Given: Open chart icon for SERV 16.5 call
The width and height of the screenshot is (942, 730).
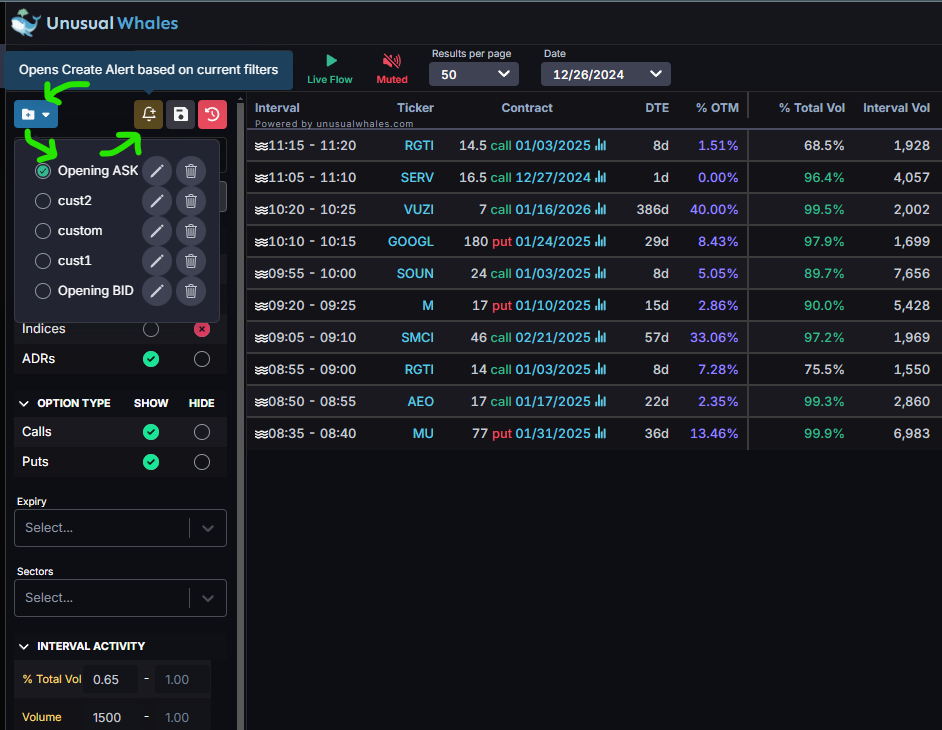Looking at the screenshot, I should (x=601, y=177).
